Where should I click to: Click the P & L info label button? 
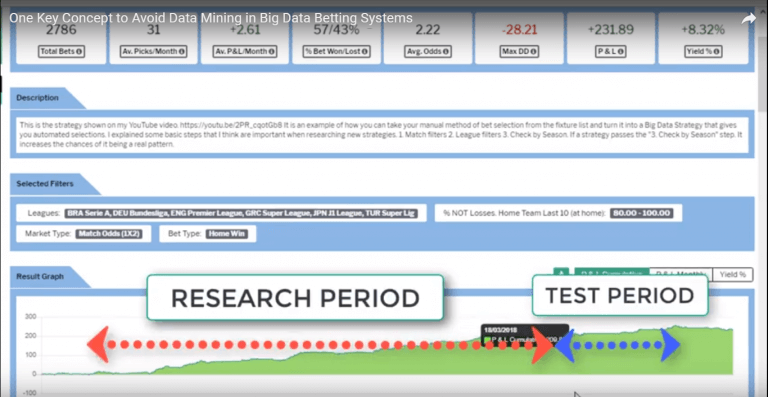[x=611, y=51]
